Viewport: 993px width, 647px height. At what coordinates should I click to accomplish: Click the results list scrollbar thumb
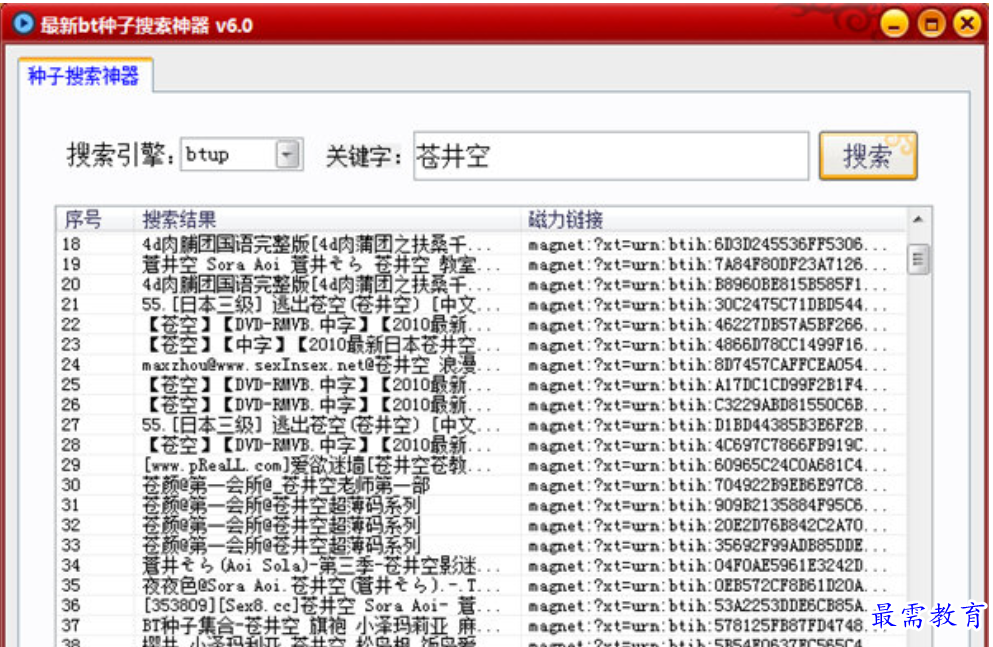coord(918,258)
